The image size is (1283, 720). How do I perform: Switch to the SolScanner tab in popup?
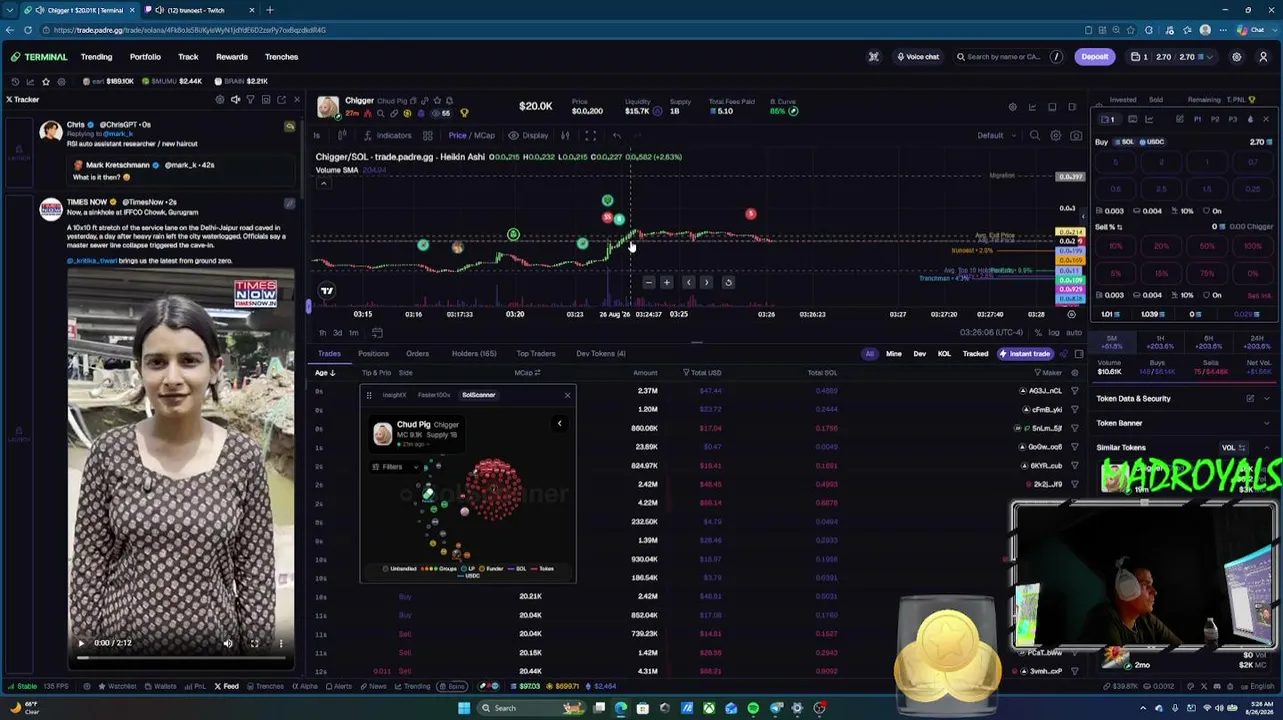click(x=478, y=395)
